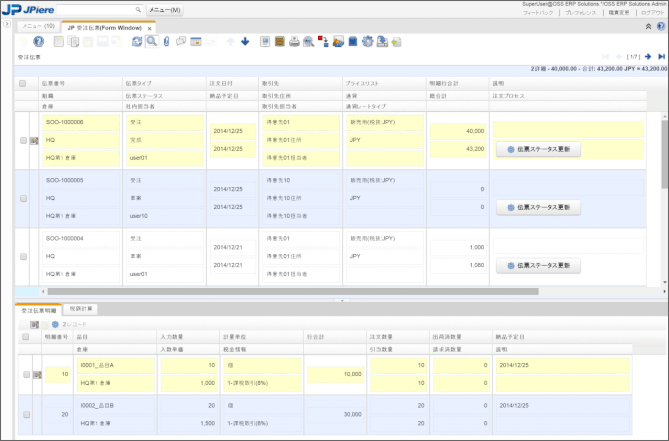The image size is (669, 441).
Task: Close the Form Window tab
Action: (149, 29)
